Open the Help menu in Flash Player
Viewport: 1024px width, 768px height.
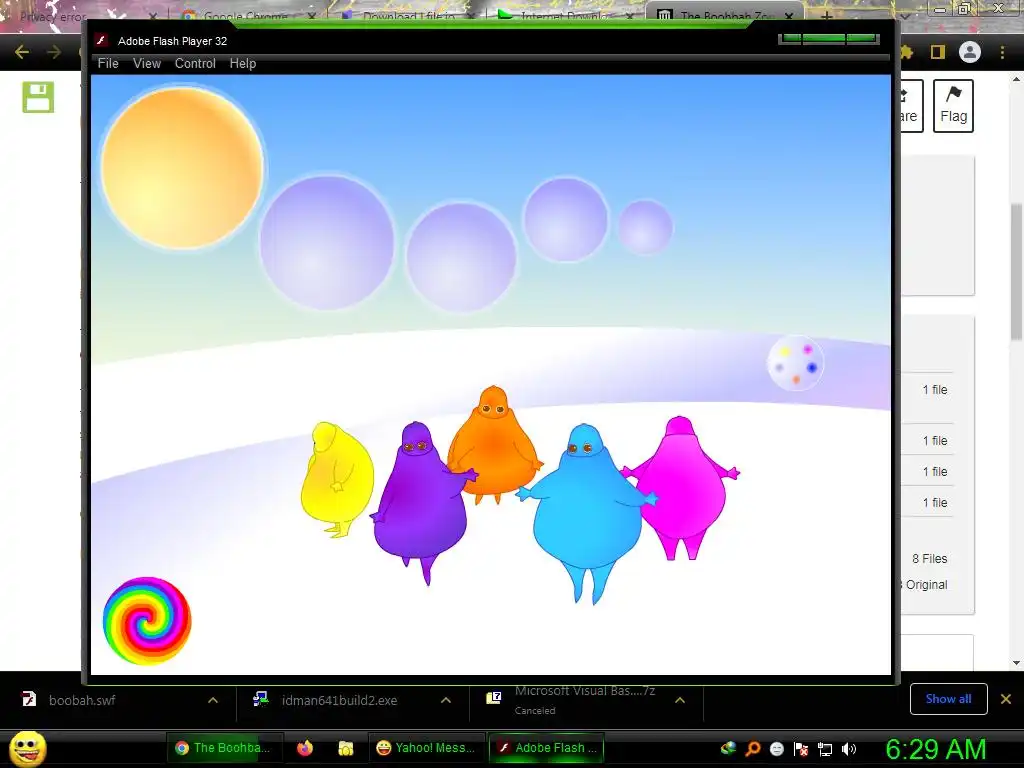pyautogui.click(x=242, y=63)
